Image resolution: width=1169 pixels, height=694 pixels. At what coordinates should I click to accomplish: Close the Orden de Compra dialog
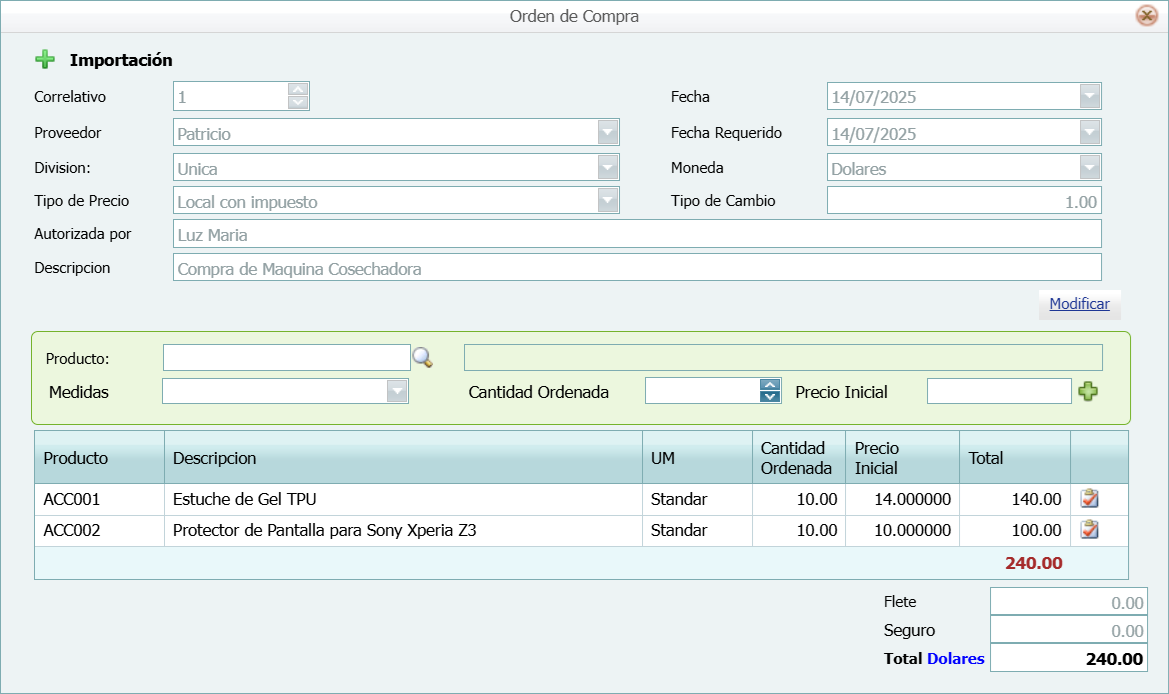tap(1146, 16)
